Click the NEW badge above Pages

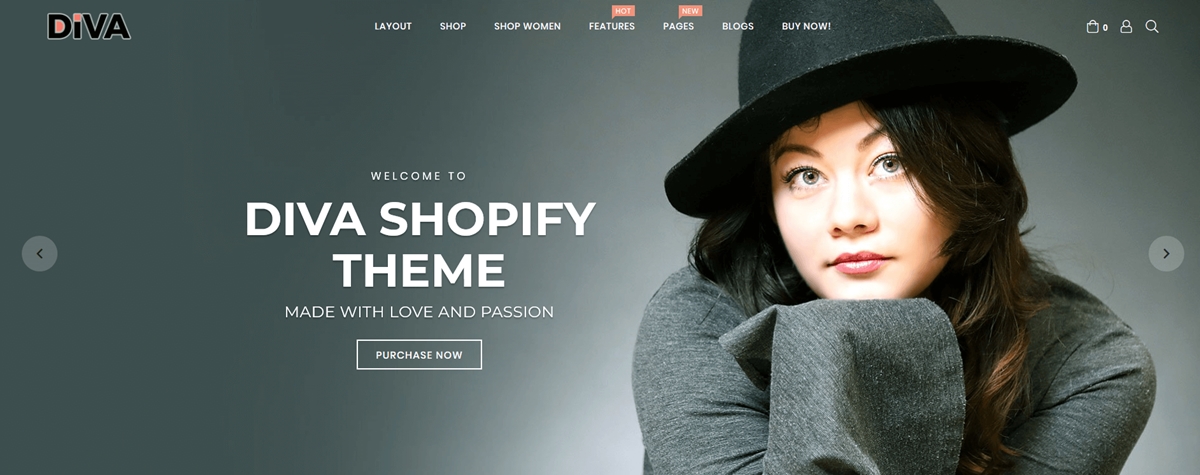click(x=690, y=11)
